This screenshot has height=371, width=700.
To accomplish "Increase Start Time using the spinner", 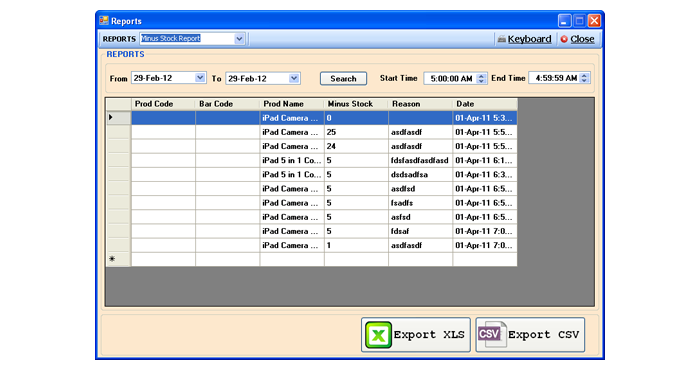I will (481, 76).
